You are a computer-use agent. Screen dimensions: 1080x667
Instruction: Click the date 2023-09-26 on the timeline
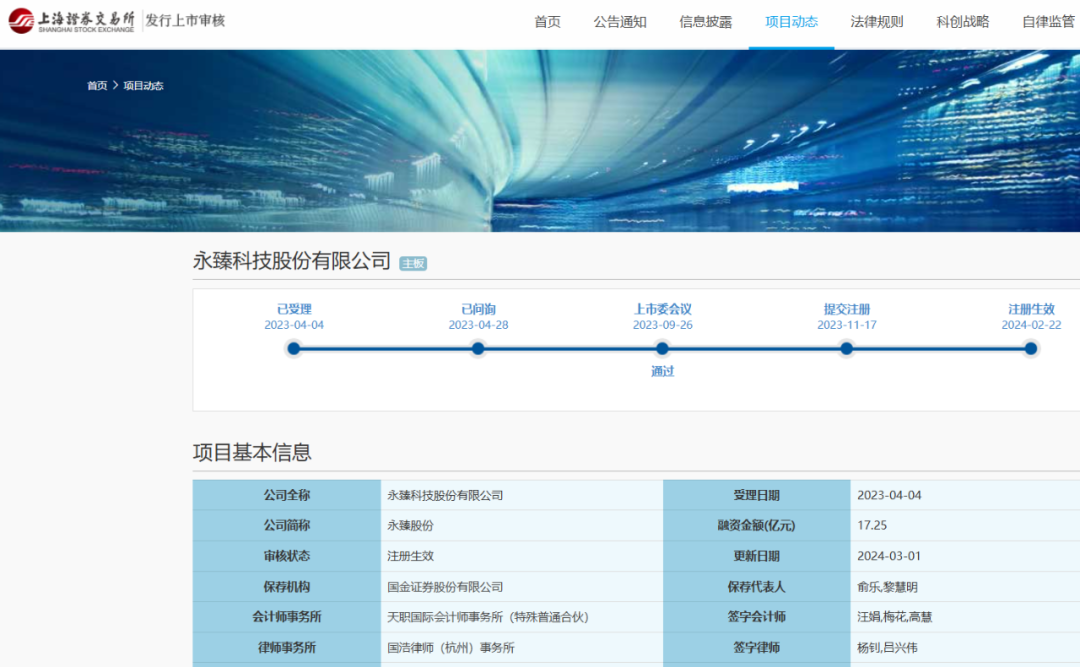[x=663, y=325]
